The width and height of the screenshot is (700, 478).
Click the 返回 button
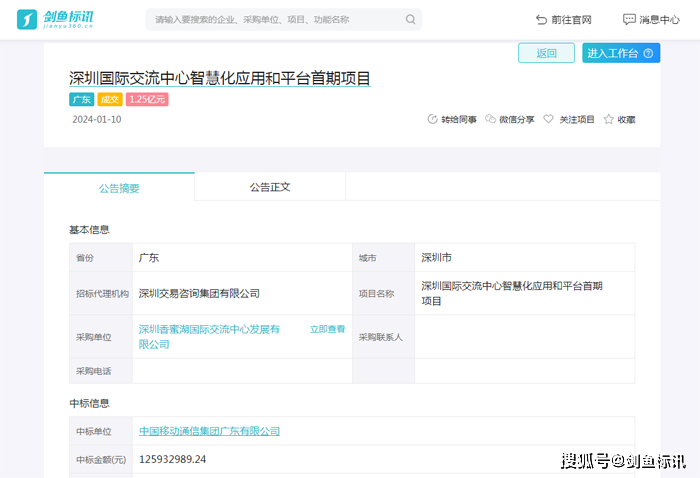546,53
